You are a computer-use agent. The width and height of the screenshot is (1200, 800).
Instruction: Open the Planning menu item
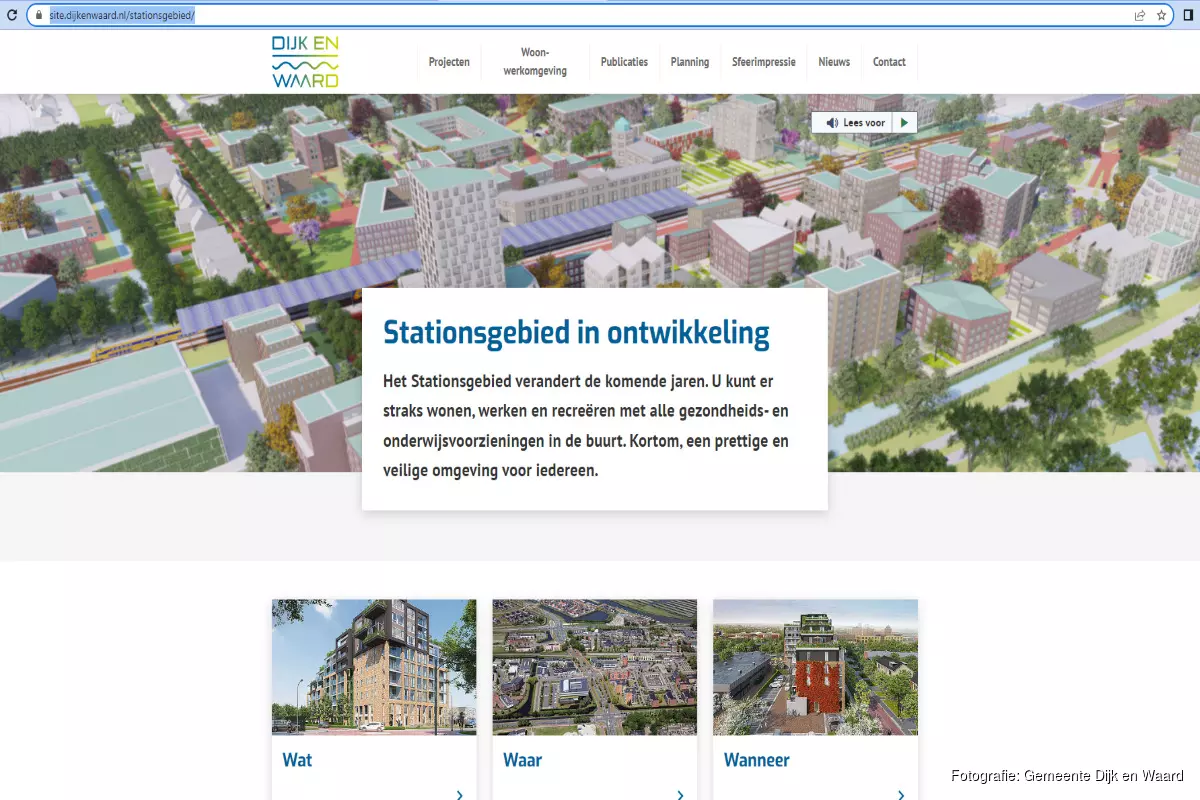pos(690,62)
